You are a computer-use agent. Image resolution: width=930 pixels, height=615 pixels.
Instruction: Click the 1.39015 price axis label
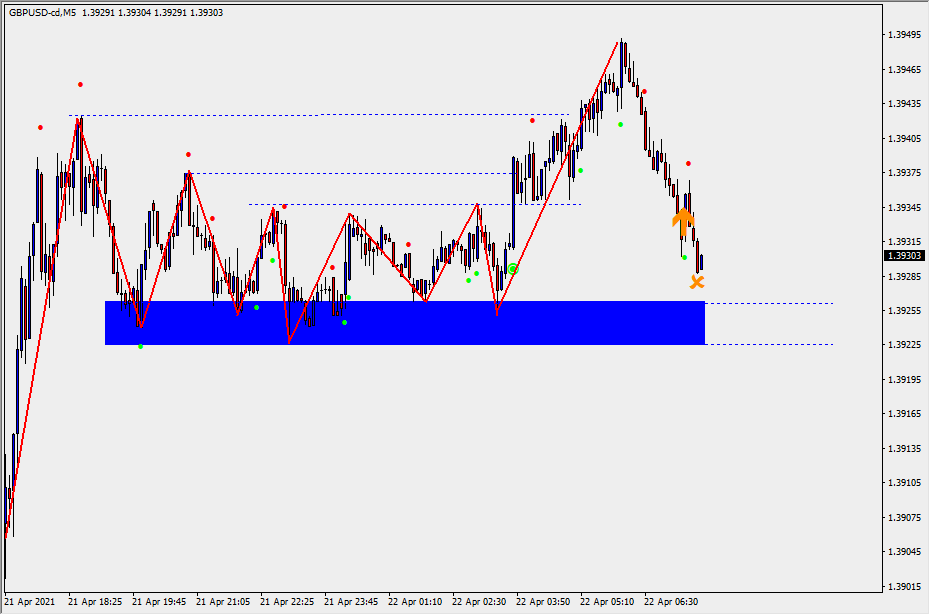pyautogui.click(x=904, y=586)
